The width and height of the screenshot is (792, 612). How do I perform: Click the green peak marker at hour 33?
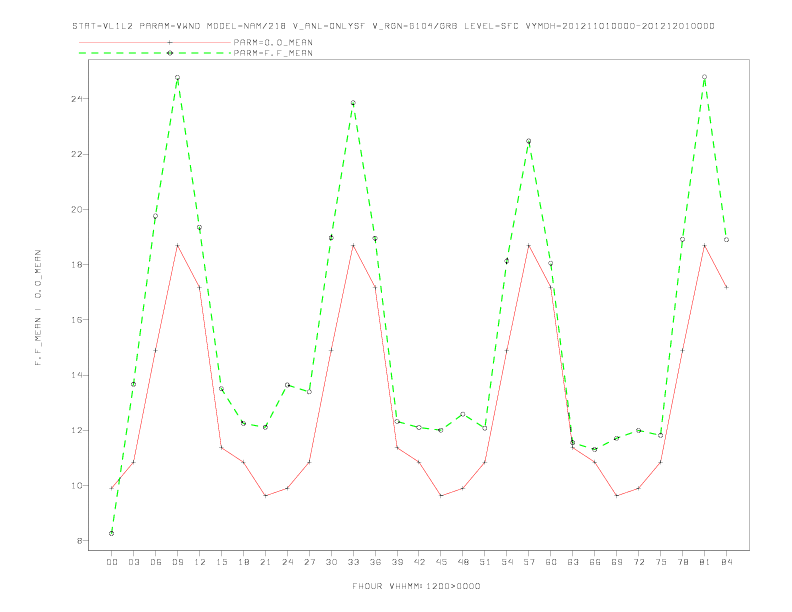pos(353,103)
